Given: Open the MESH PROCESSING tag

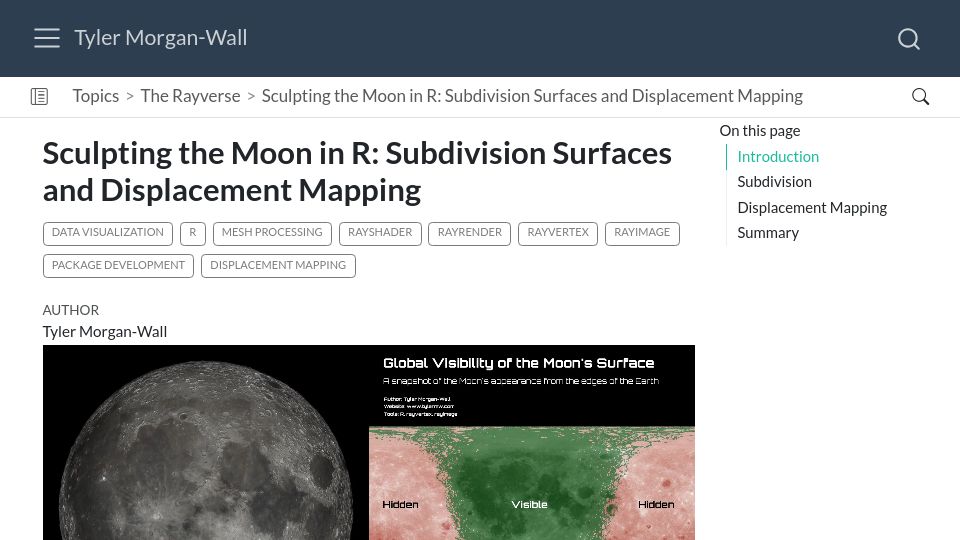Looking at the screenshot, I should coord(272,233).
